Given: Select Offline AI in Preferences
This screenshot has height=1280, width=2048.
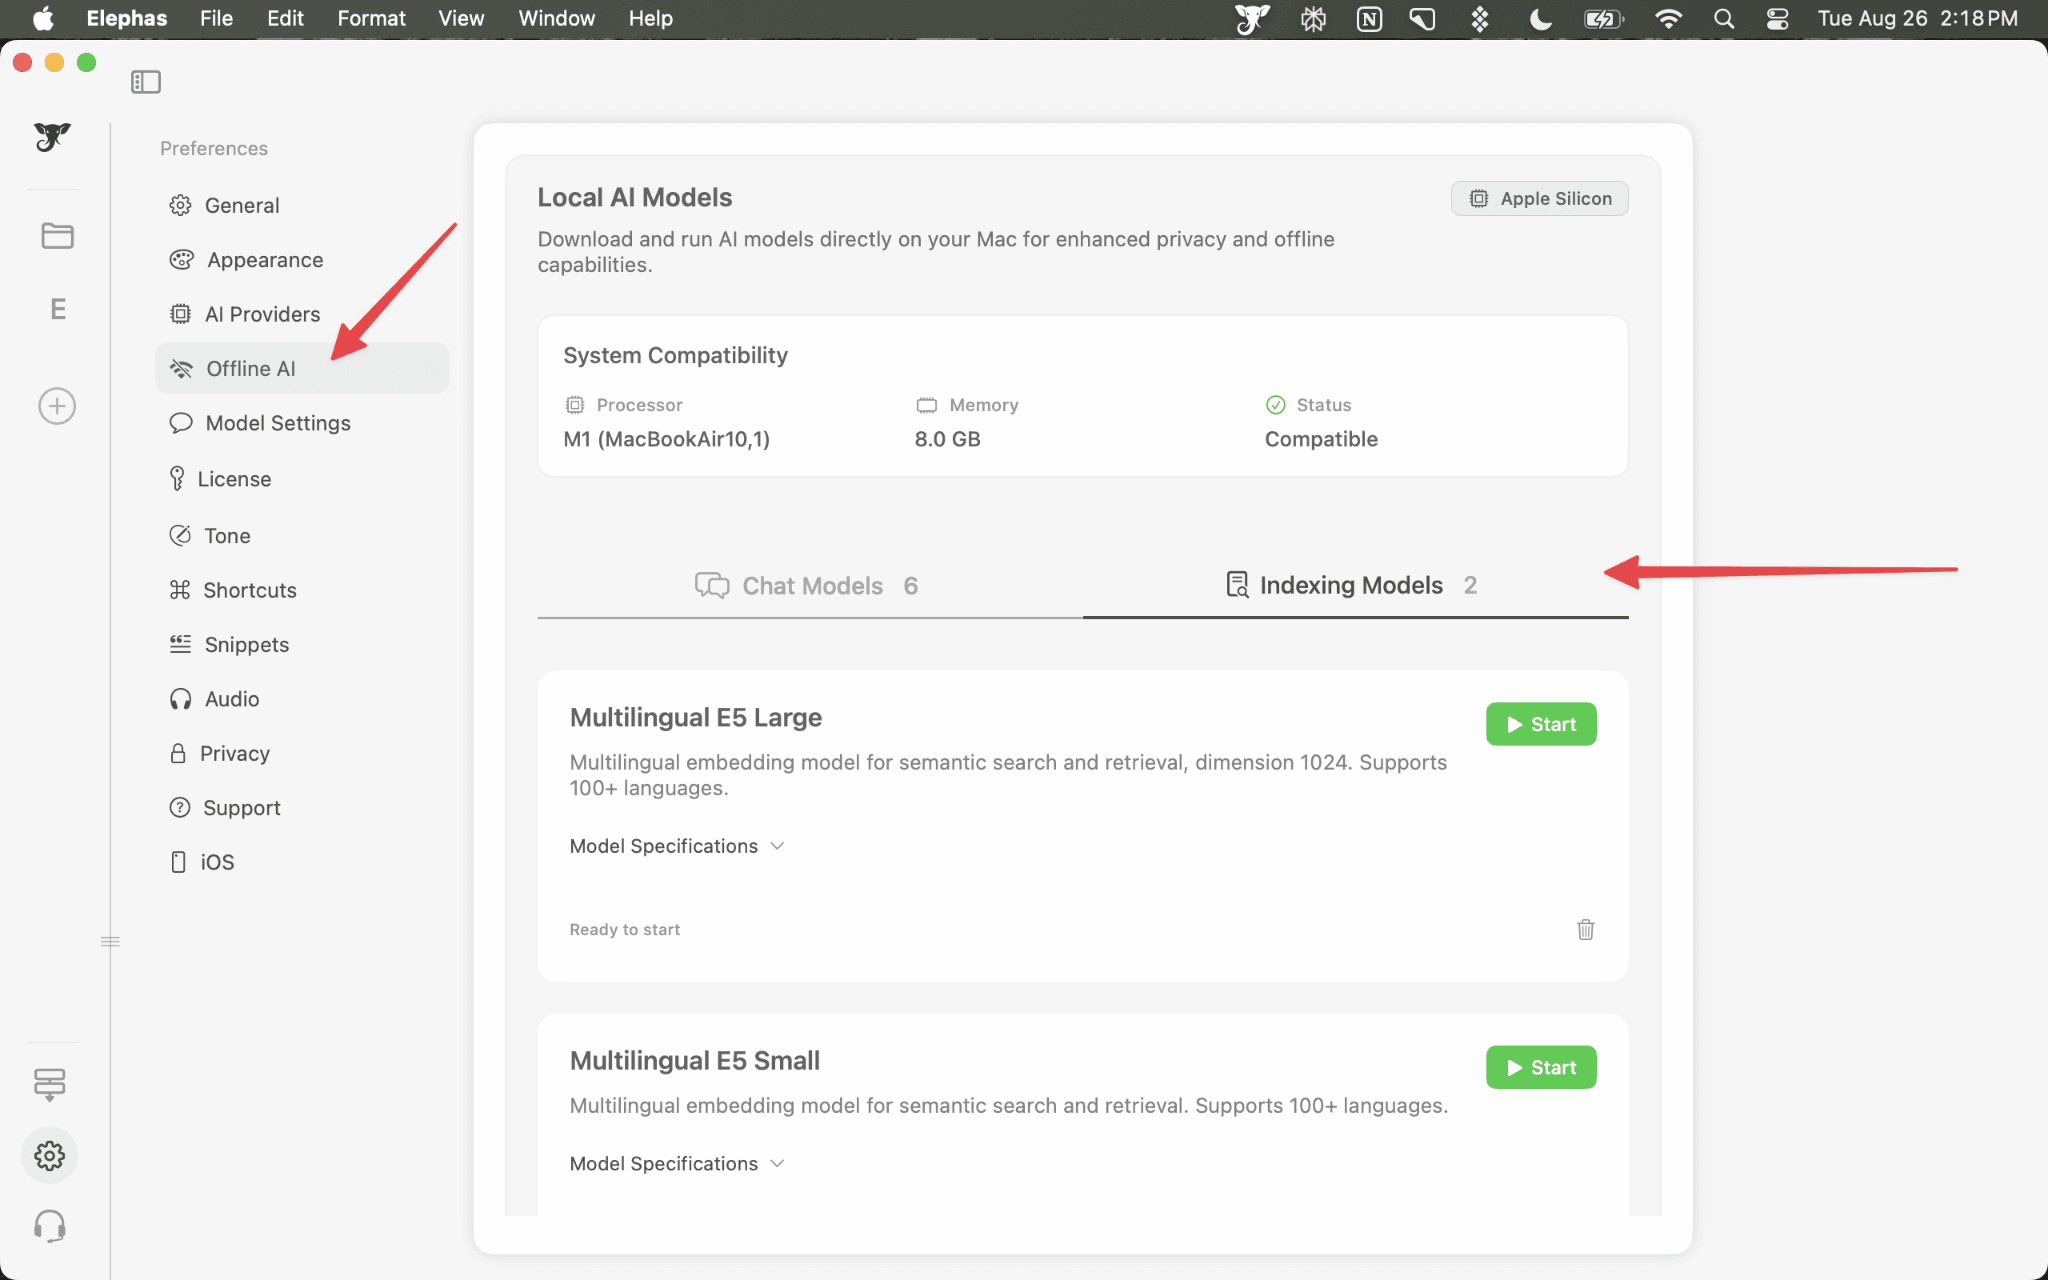Looking at the screenshot, I should click(x=251, y=368).
